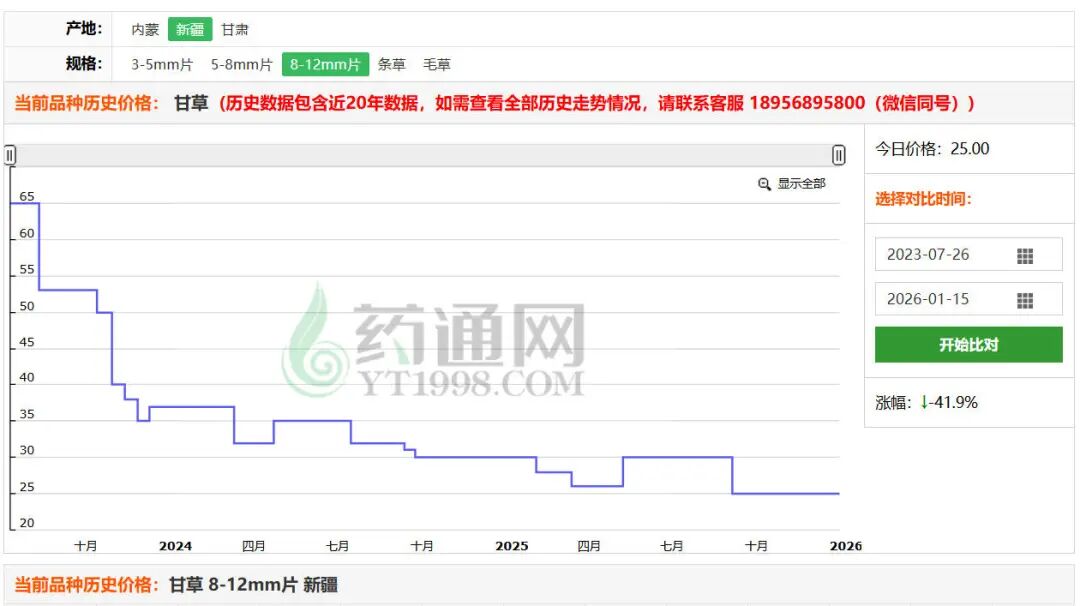Open calendar picker for 2026-01-15

[1025, 301]
